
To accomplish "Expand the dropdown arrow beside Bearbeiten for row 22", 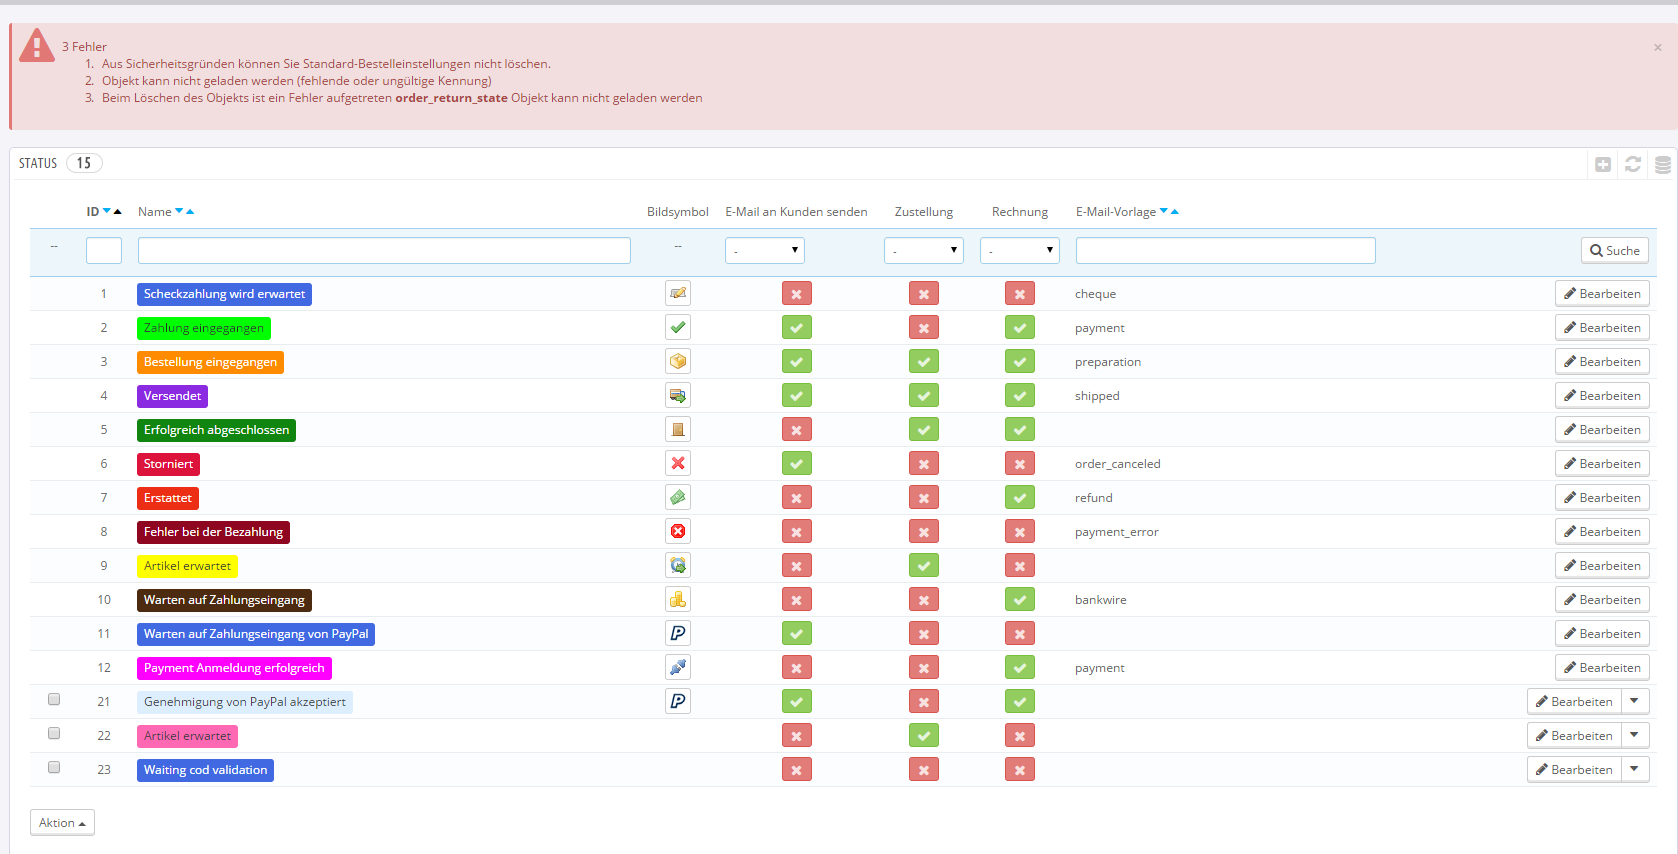I will (1634, 736).
